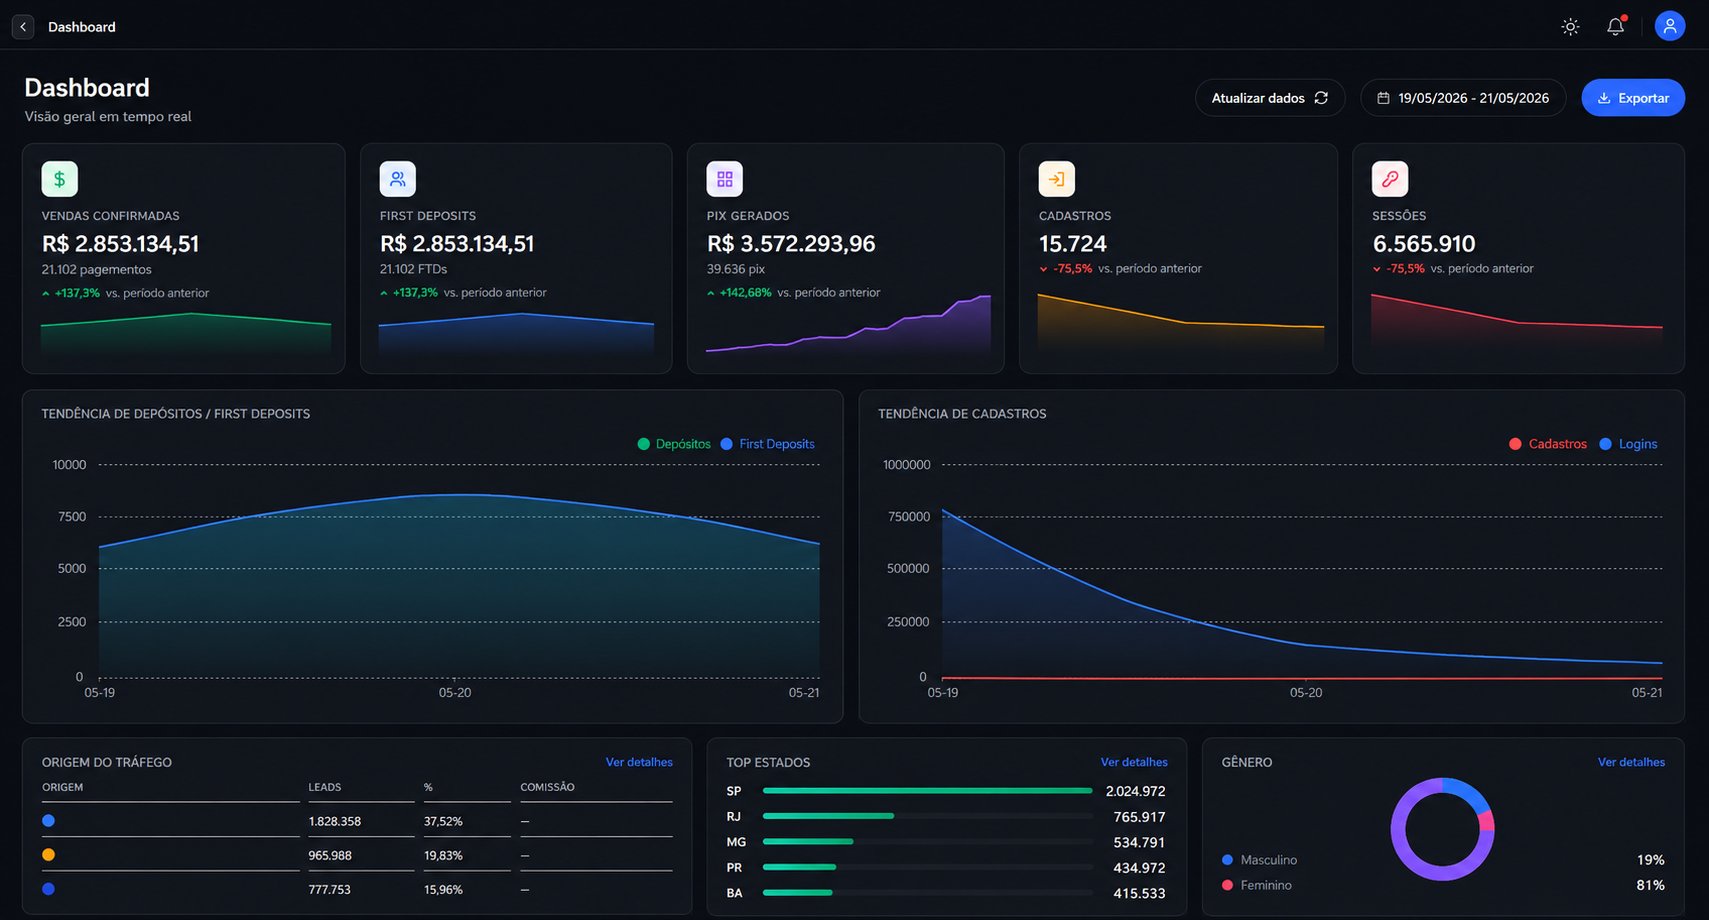Click the Exportar button

tap(1632, 98)
